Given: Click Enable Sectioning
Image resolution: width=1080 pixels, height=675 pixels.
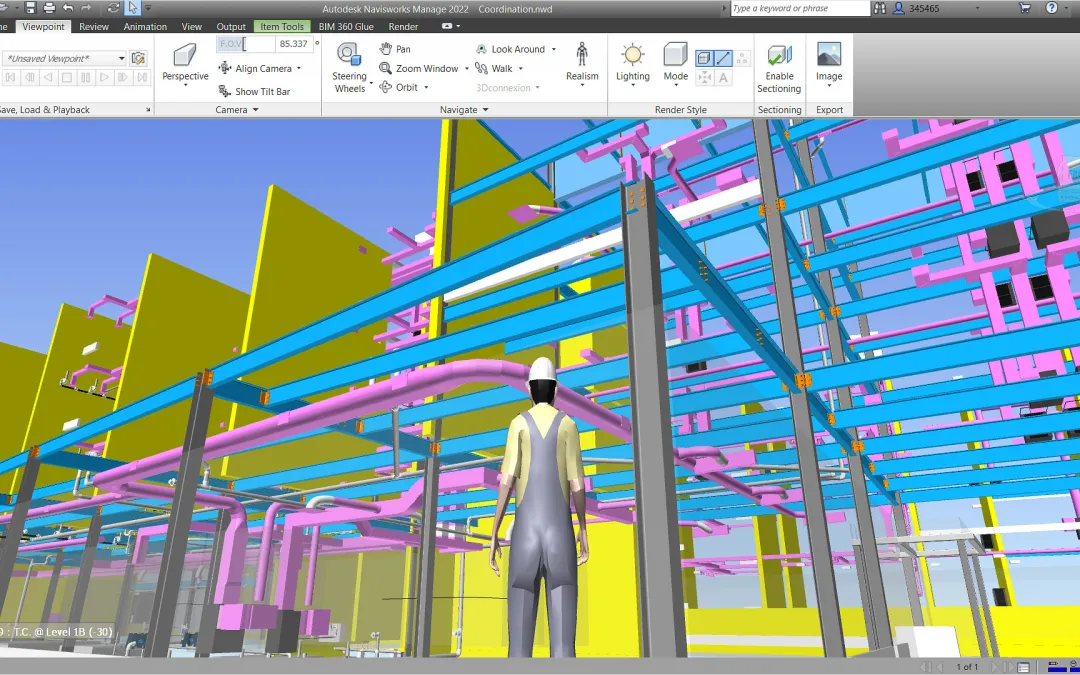Looking at the screenshot, I should (x=779, y=68).
